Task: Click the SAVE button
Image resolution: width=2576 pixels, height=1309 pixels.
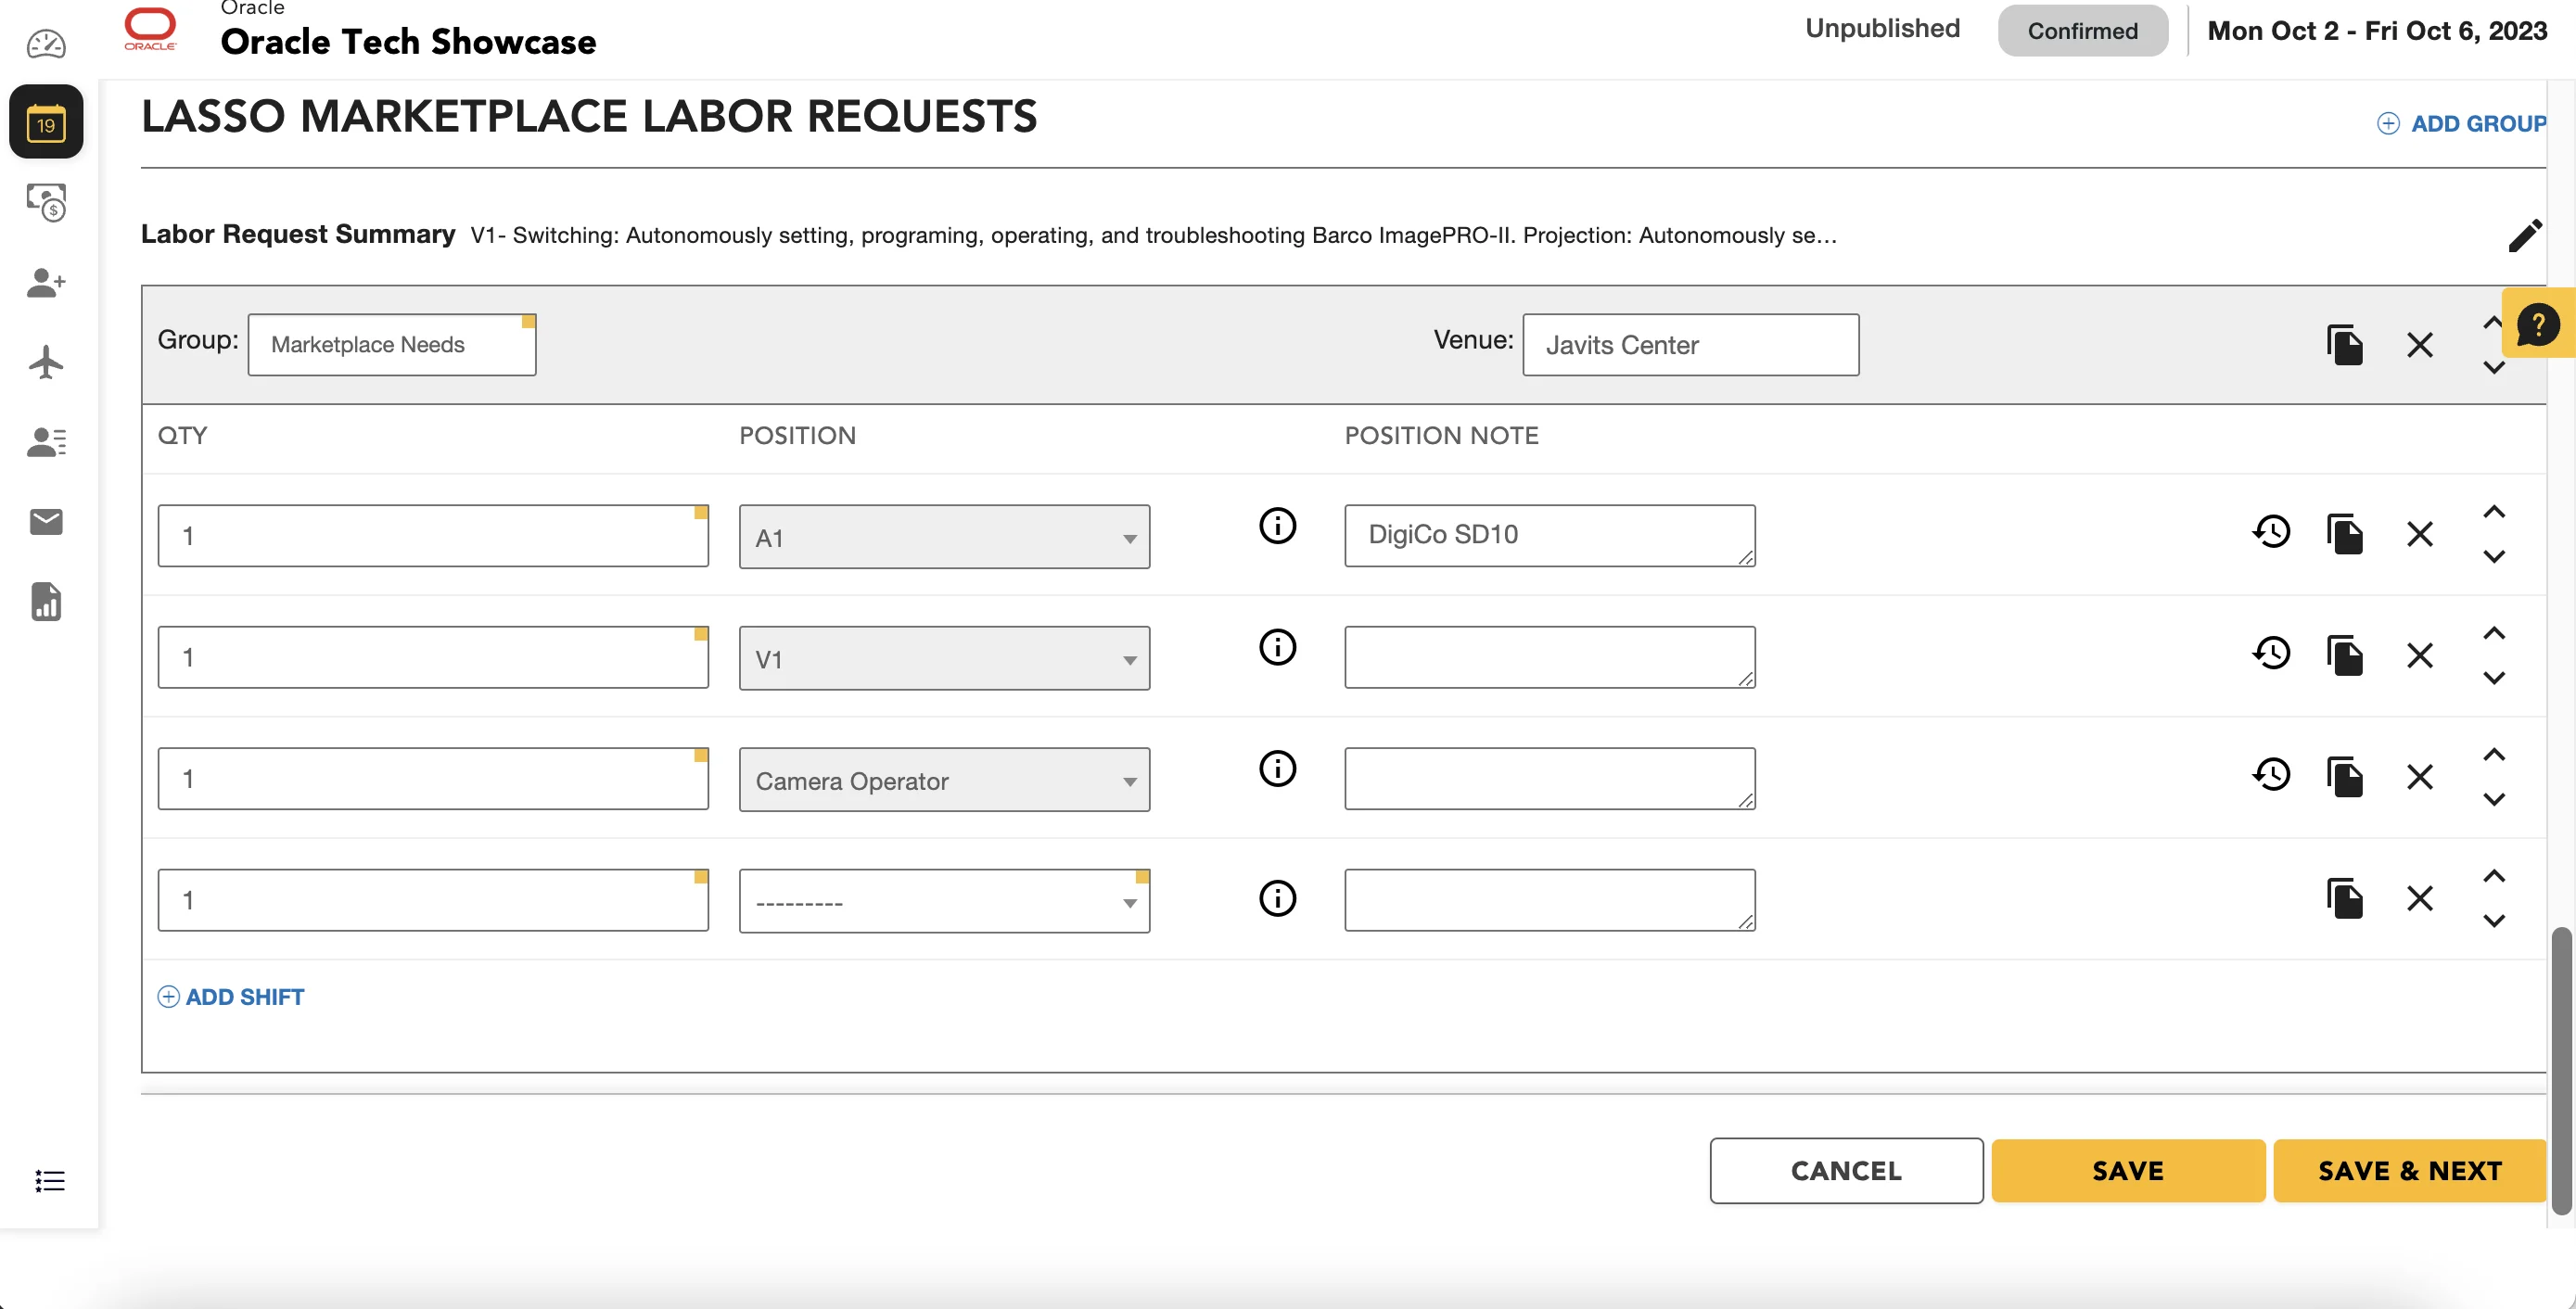Action: pyautogui.click(x=2128, y=1171)
